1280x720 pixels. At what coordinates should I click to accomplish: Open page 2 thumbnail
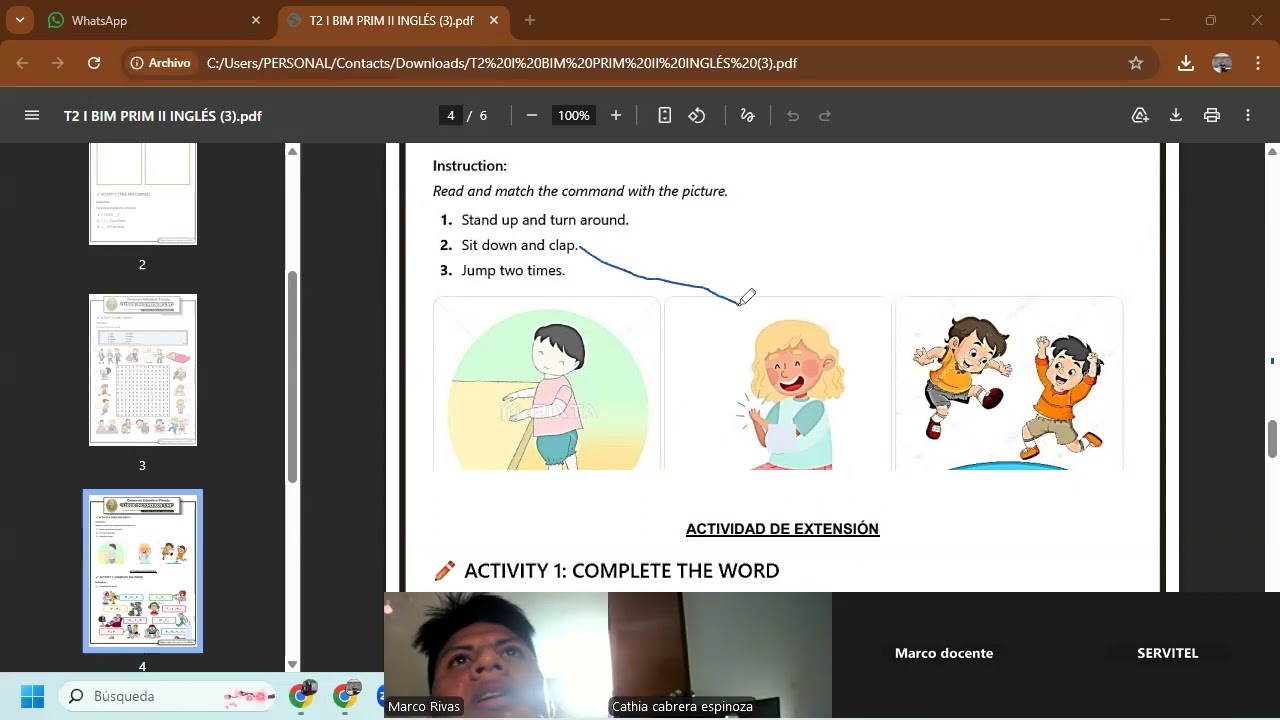coord(143,193)
